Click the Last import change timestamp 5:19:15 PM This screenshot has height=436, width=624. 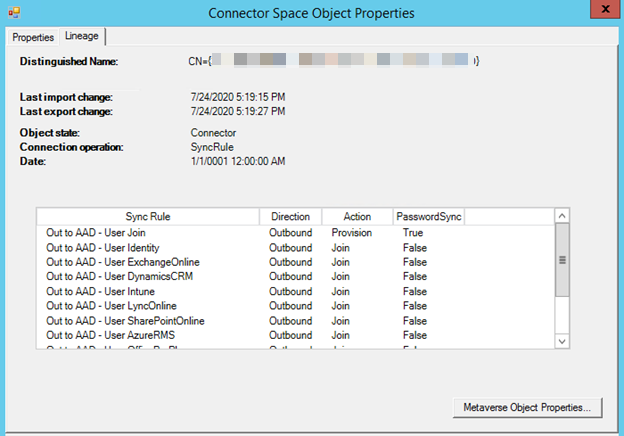point(238,97)
